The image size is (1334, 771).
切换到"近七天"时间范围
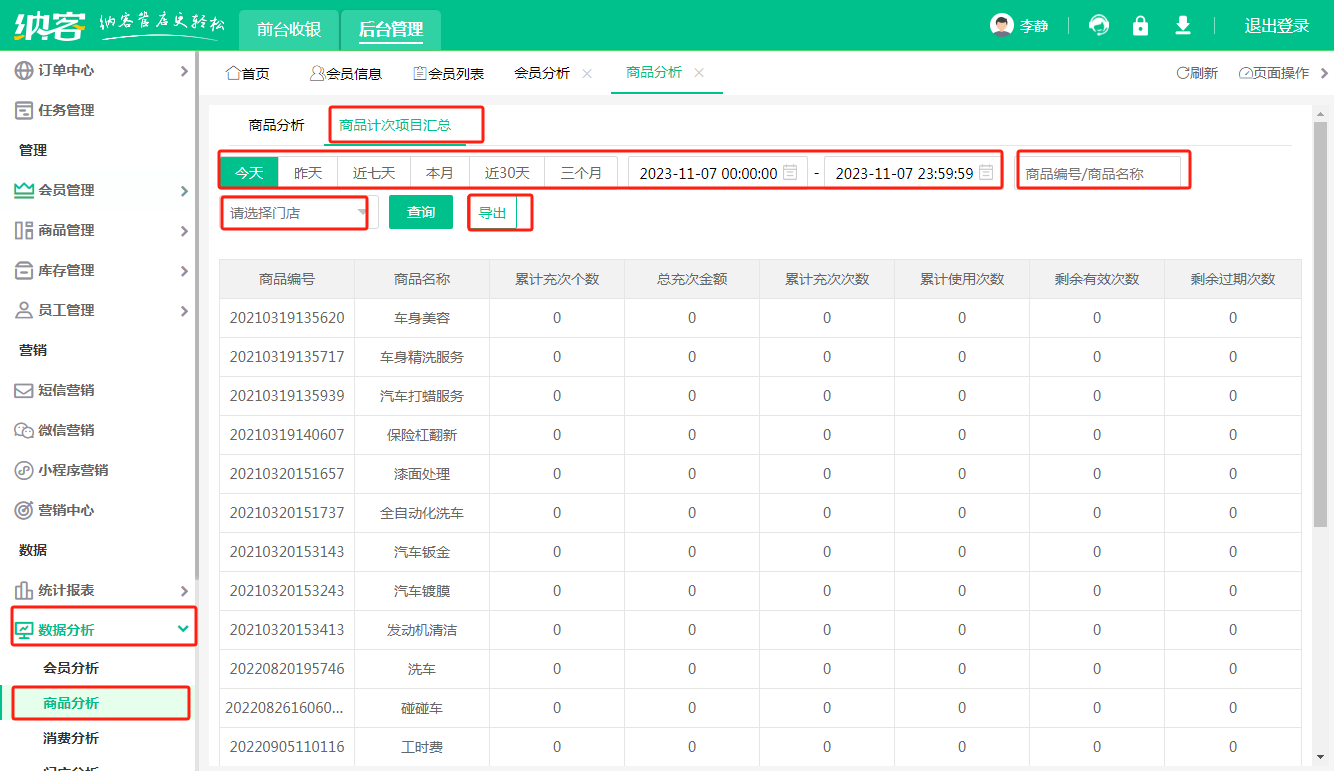[372, 172]
